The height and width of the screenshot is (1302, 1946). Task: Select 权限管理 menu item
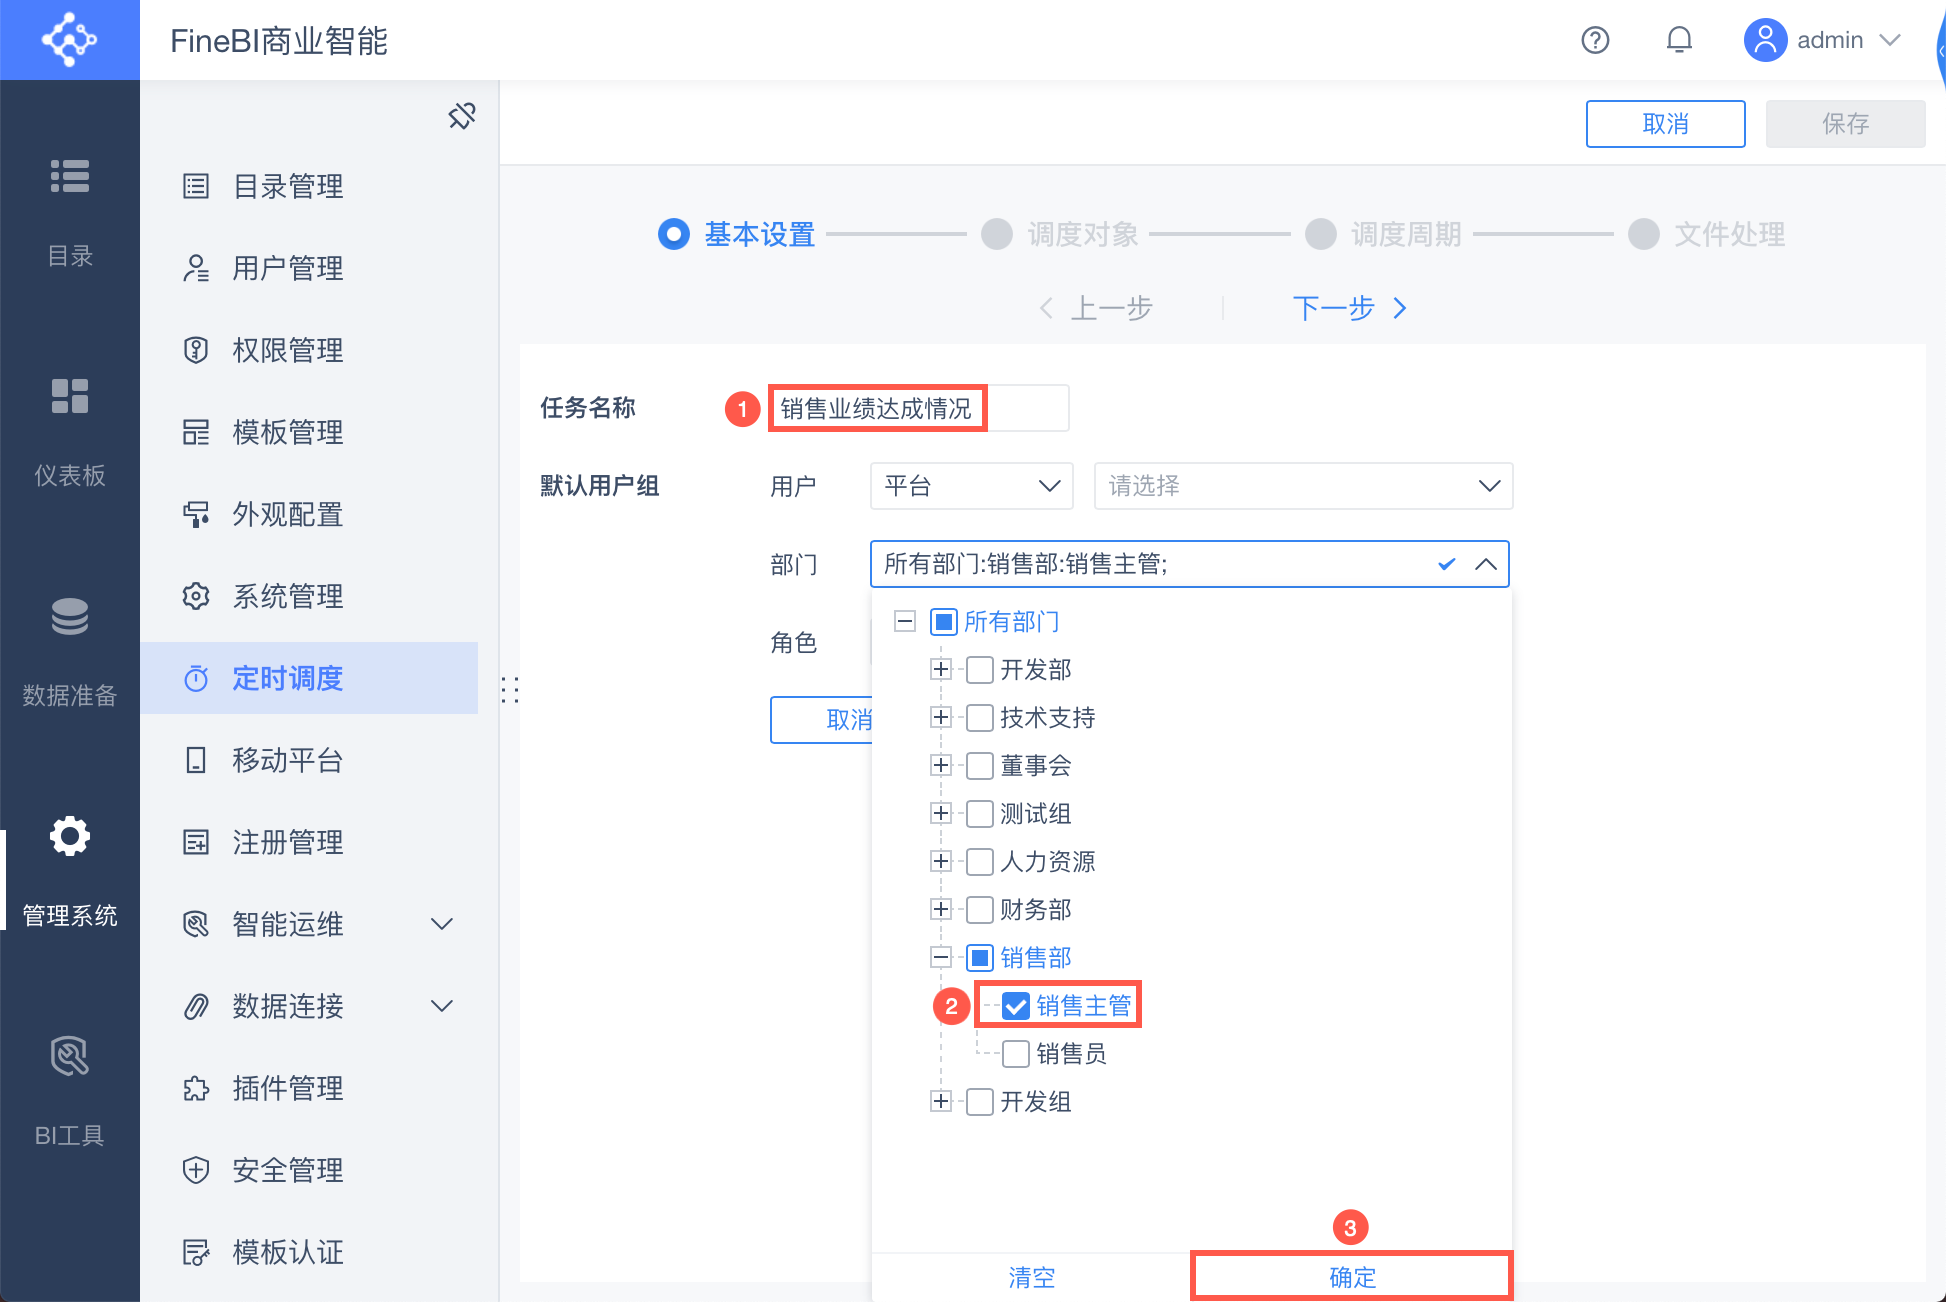(288, 350)
